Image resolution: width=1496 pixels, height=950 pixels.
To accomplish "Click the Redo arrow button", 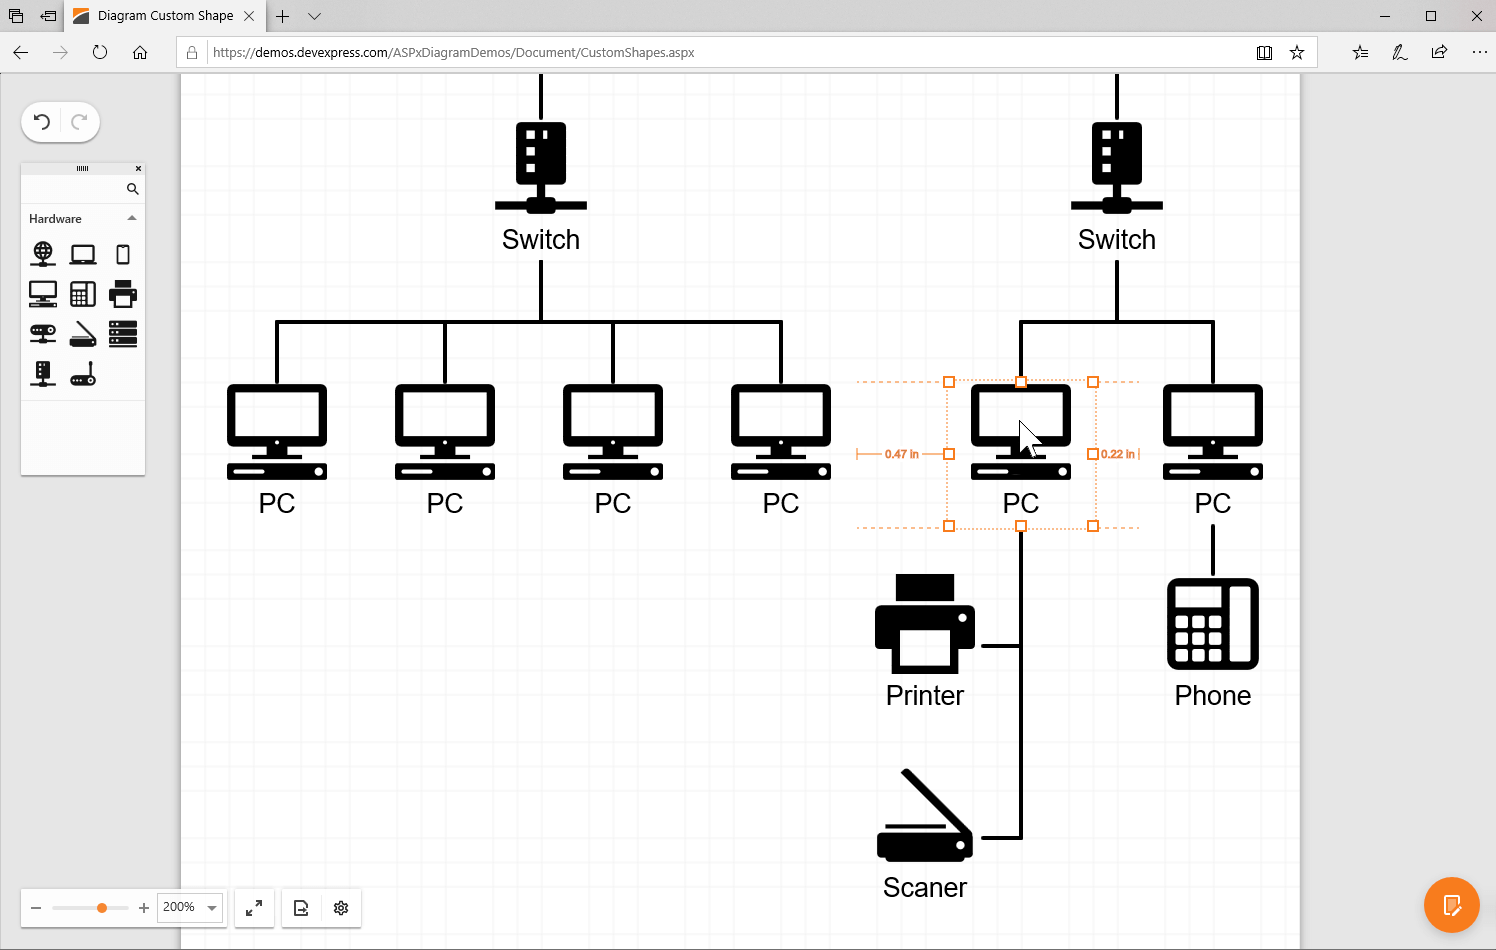I will 79,121.
